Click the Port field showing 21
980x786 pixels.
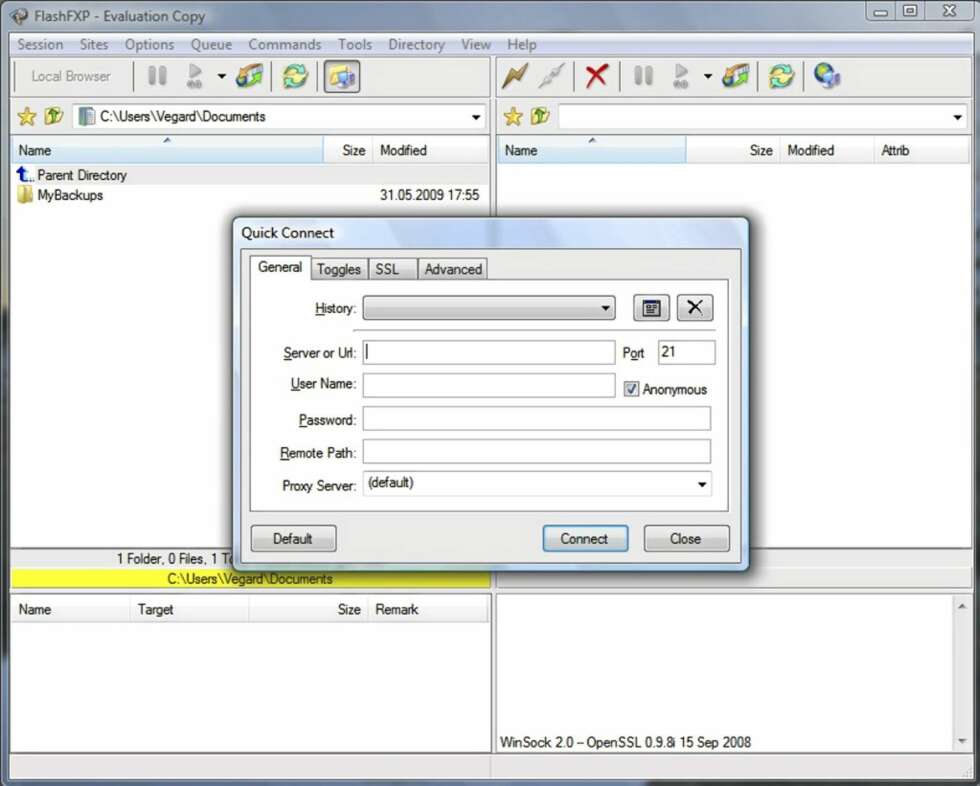[x=686, y=352]
